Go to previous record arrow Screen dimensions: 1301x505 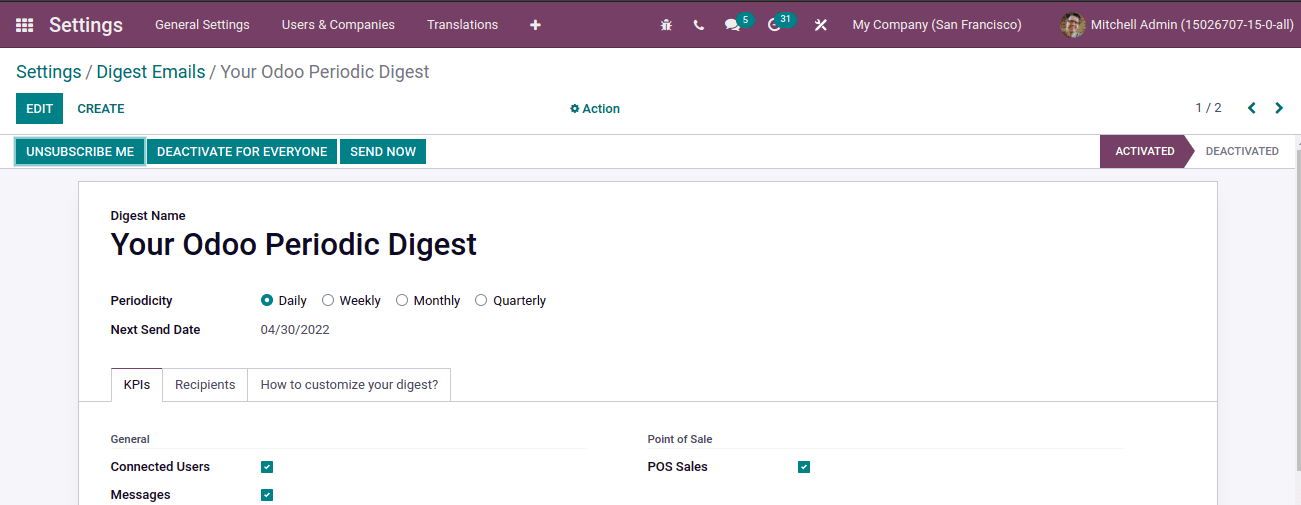pyautogui.click(x=1251, y=108)
